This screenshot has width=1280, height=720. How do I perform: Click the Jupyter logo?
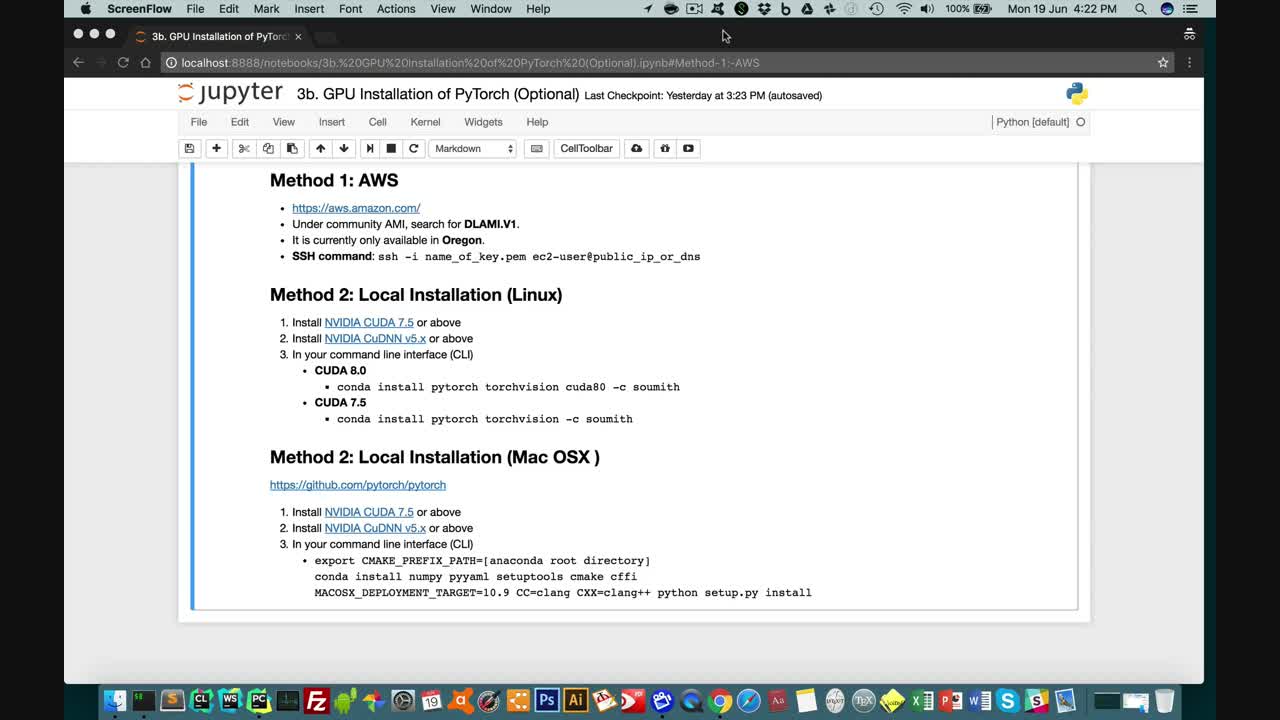[230, 93]
